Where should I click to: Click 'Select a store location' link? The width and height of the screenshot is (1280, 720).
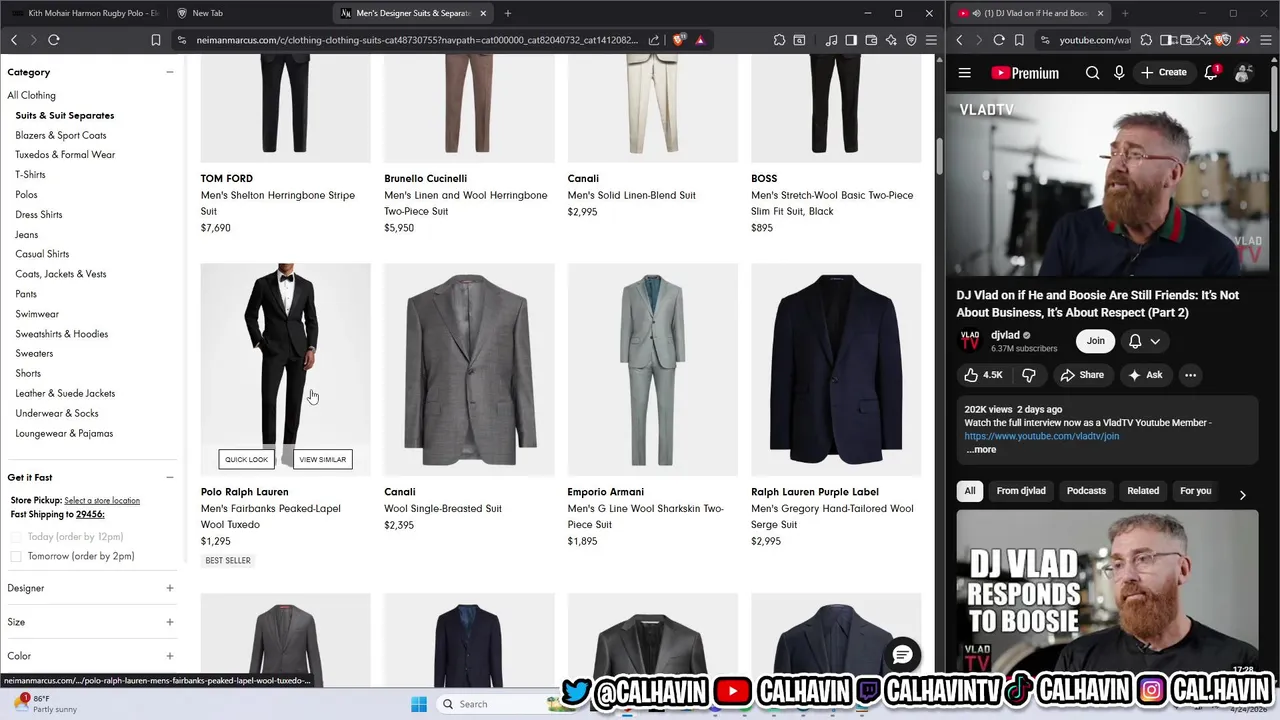tap(102, 500)
